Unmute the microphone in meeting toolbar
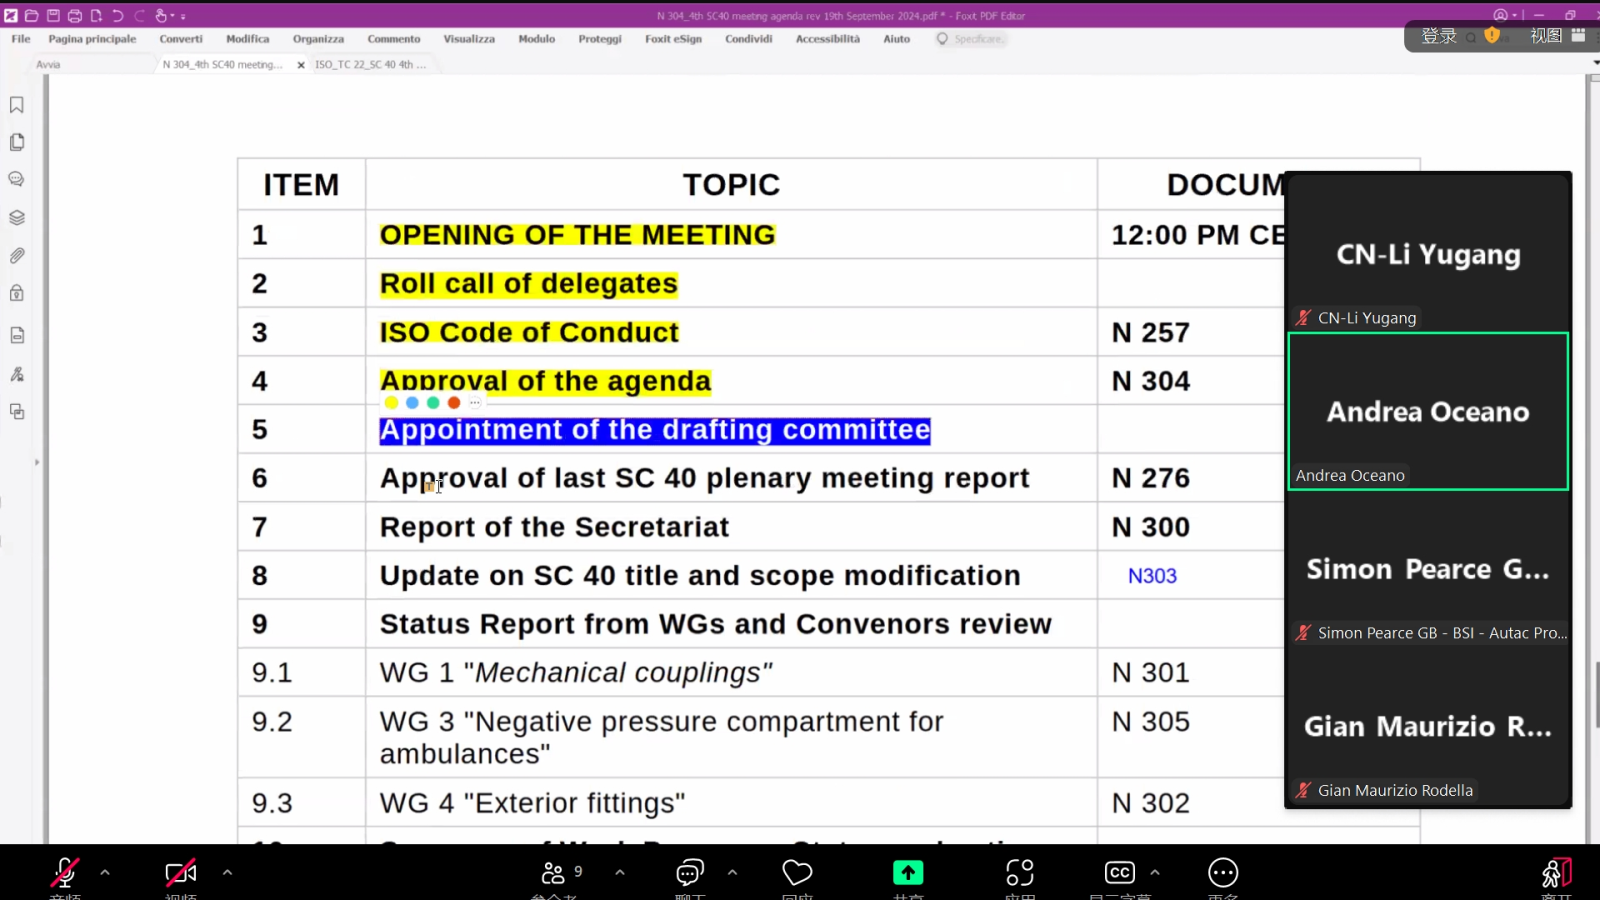This screenshot has width=1600, height=900. coord(65,873)
